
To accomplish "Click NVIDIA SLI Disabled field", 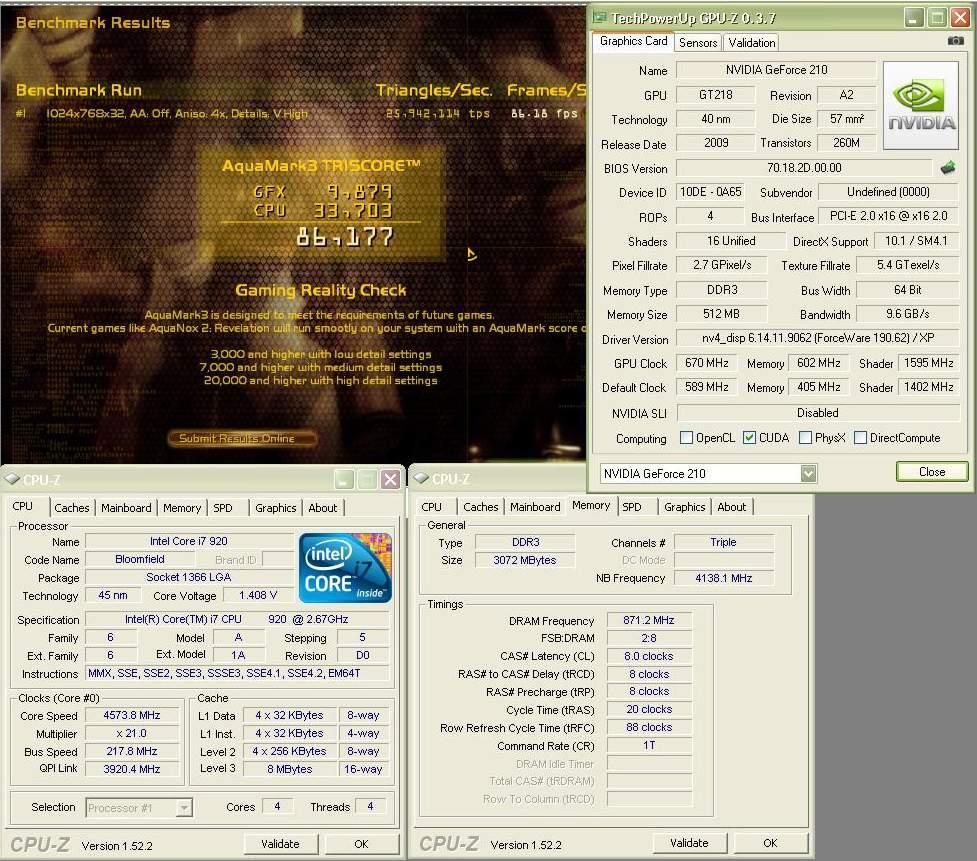I will 817,412.
